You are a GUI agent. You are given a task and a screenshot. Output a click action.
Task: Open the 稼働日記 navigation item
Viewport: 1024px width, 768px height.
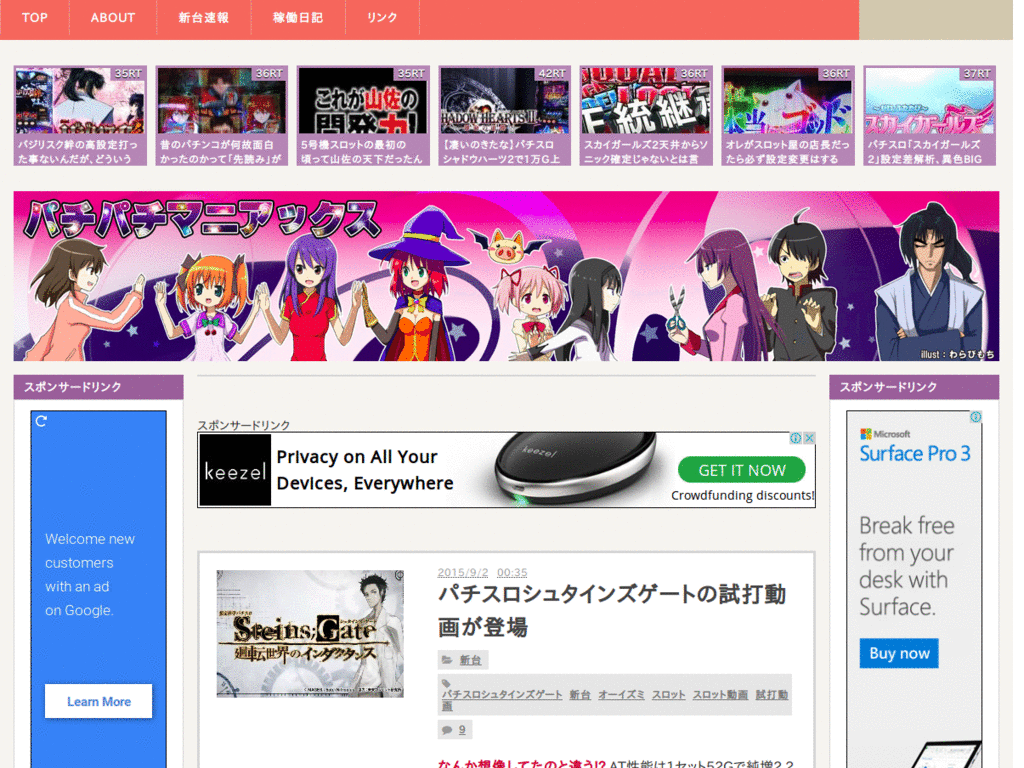click(x=298, y=18)
